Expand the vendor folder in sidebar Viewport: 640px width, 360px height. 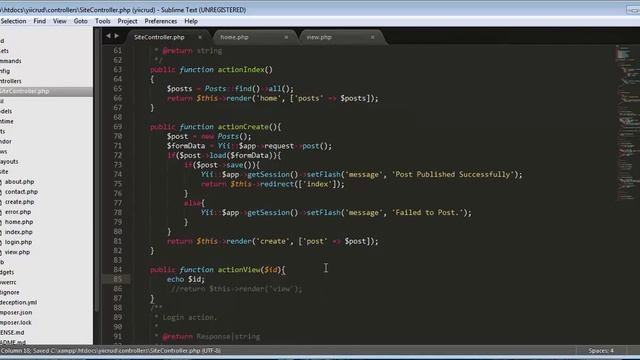6,141
